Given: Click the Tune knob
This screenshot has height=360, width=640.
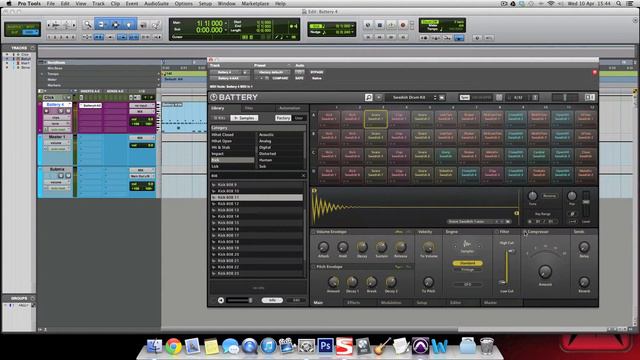Looking at the screenshot, I should click(533, 196).
